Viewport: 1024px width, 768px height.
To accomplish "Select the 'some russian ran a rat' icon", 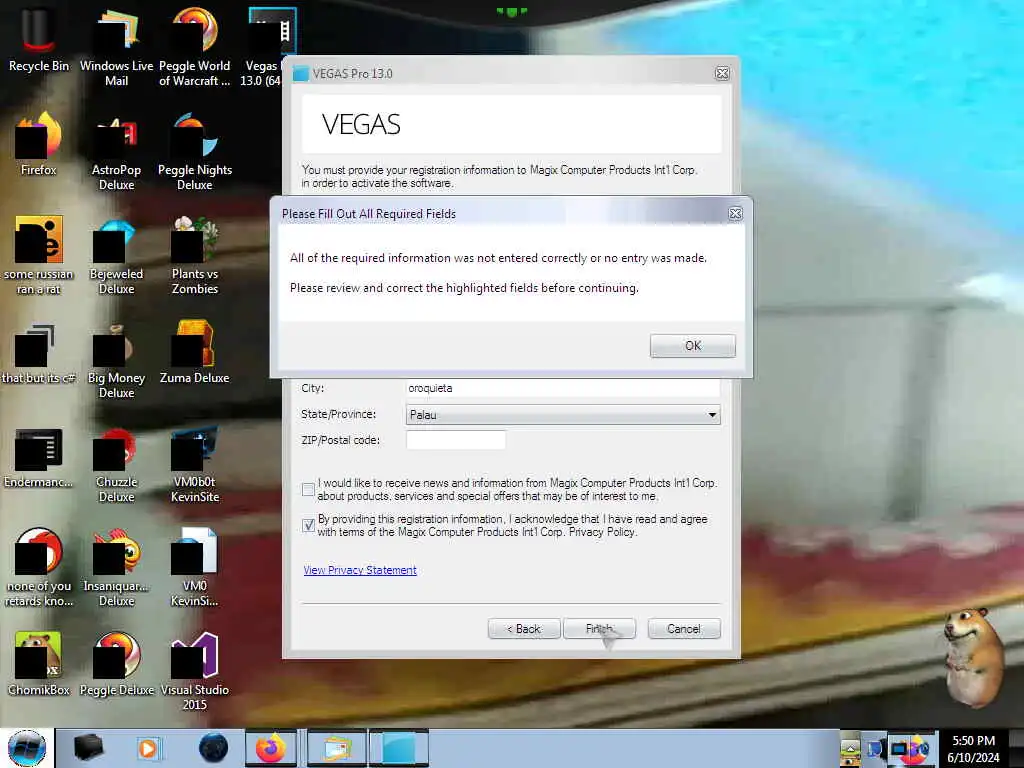I will [39, 255].
